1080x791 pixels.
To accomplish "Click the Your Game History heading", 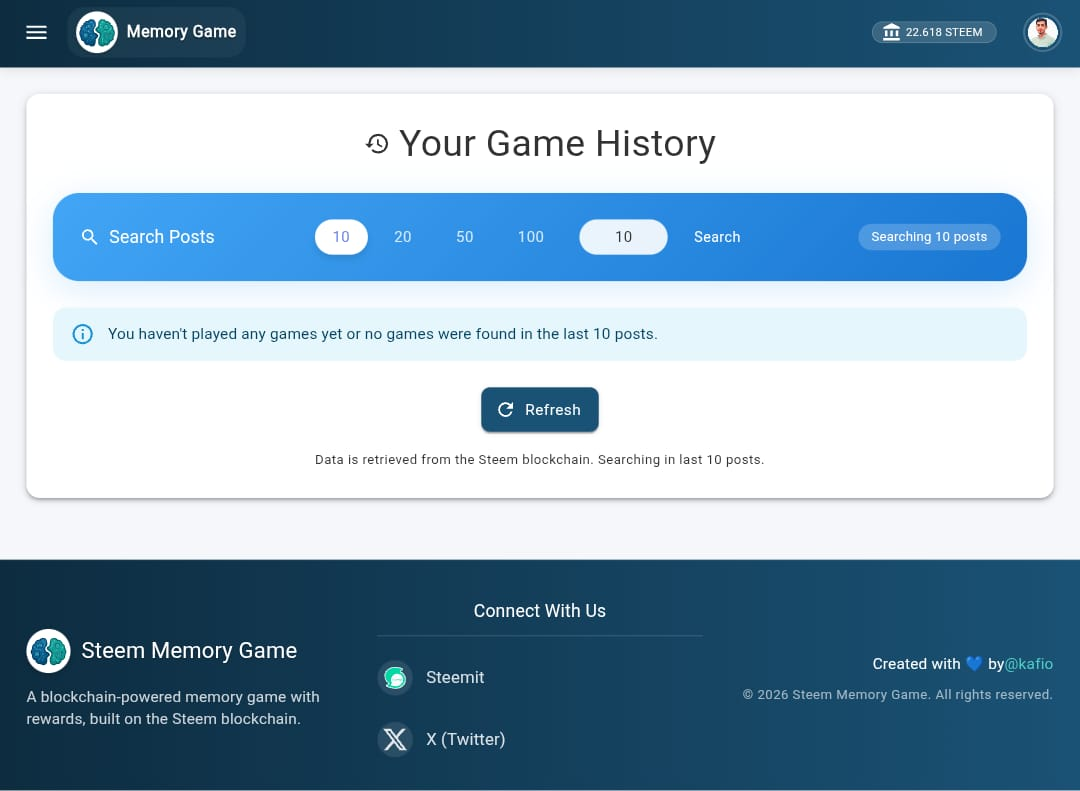I will (x=557, y=144).
